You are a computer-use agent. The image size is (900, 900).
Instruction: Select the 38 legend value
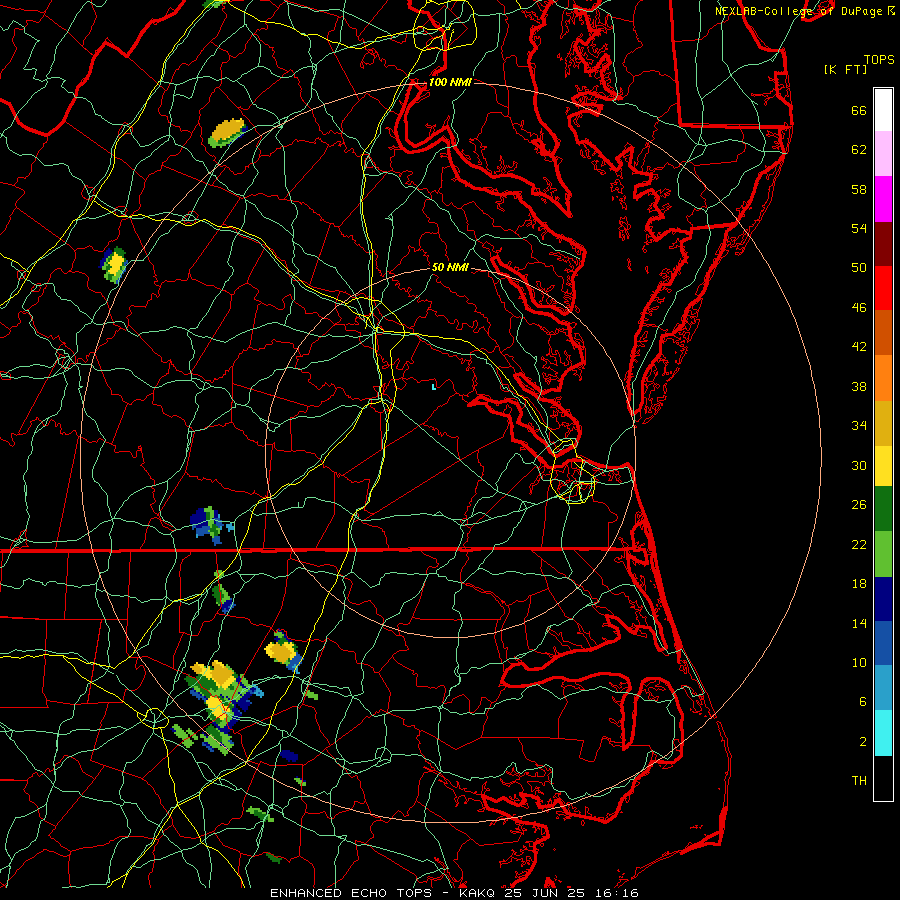point(859,386)
